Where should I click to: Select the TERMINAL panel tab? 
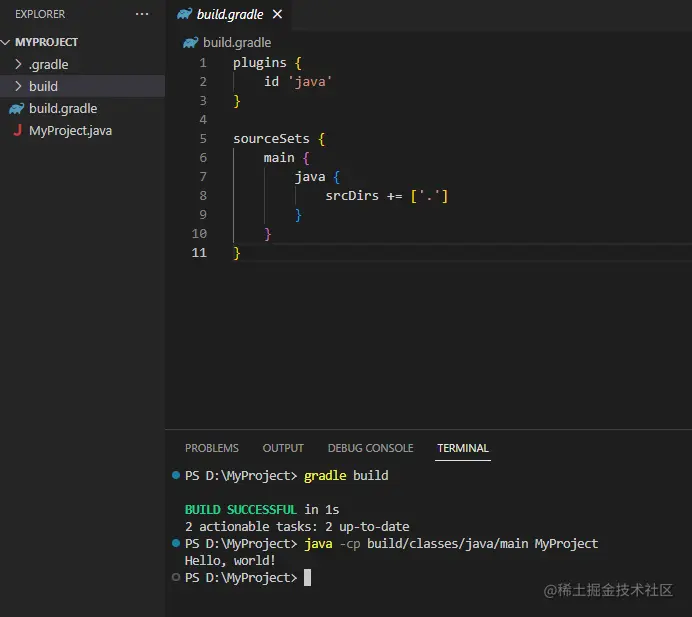(463, 448)
